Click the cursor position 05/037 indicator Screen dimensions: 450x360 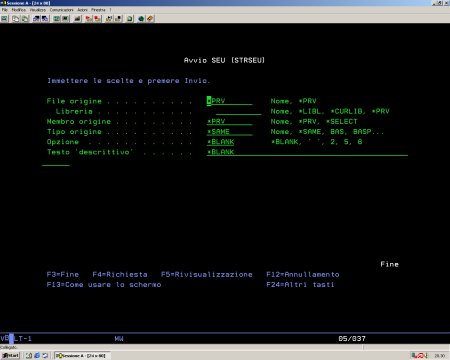352,339
